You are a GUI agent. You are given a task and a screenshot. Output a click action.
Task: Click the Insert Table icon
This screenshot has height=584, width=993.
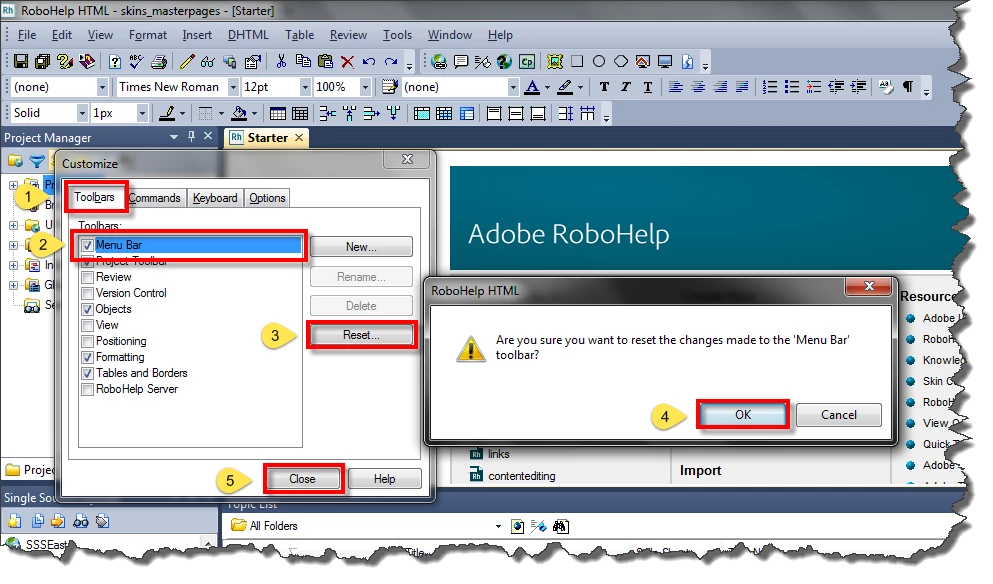pos(277,113)
